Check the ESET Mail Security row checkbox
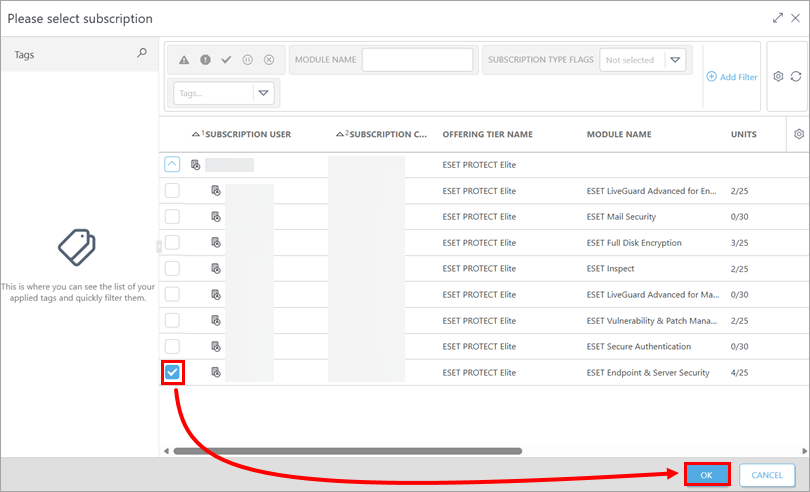This screenshot has width=810, height=492. (172, 217)
